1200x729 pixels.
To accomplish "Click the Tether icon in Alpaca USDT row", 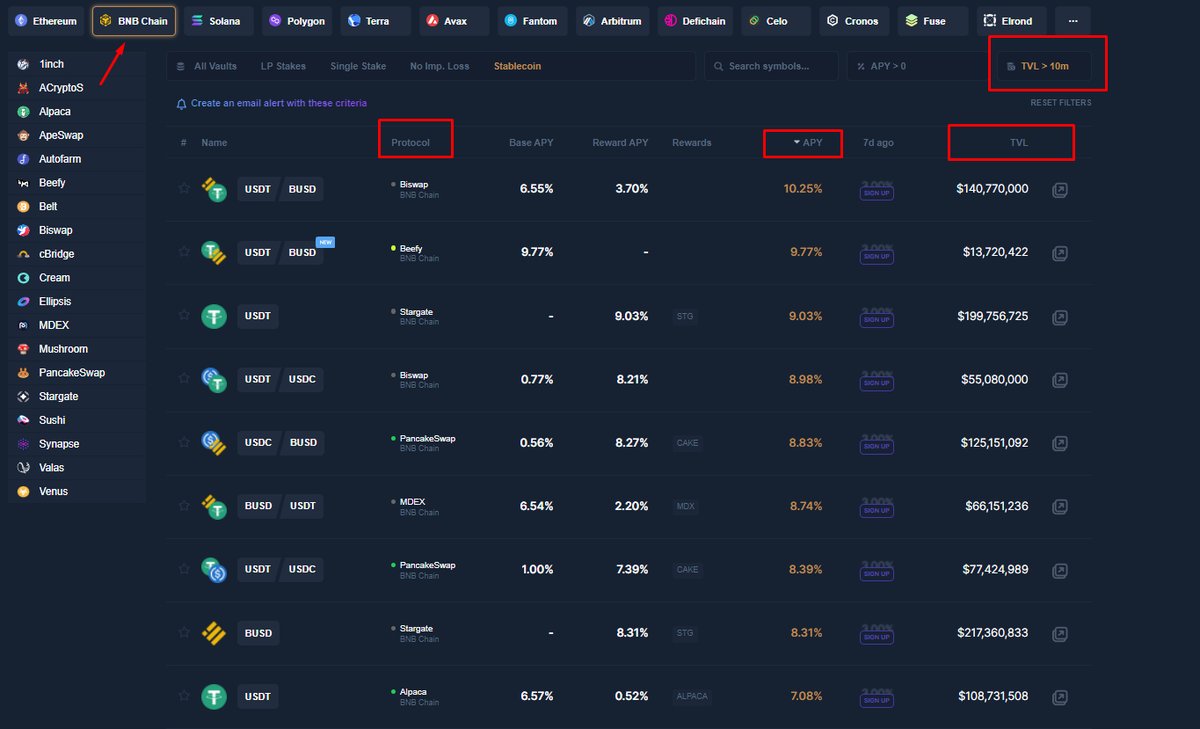I will (214, 697).
